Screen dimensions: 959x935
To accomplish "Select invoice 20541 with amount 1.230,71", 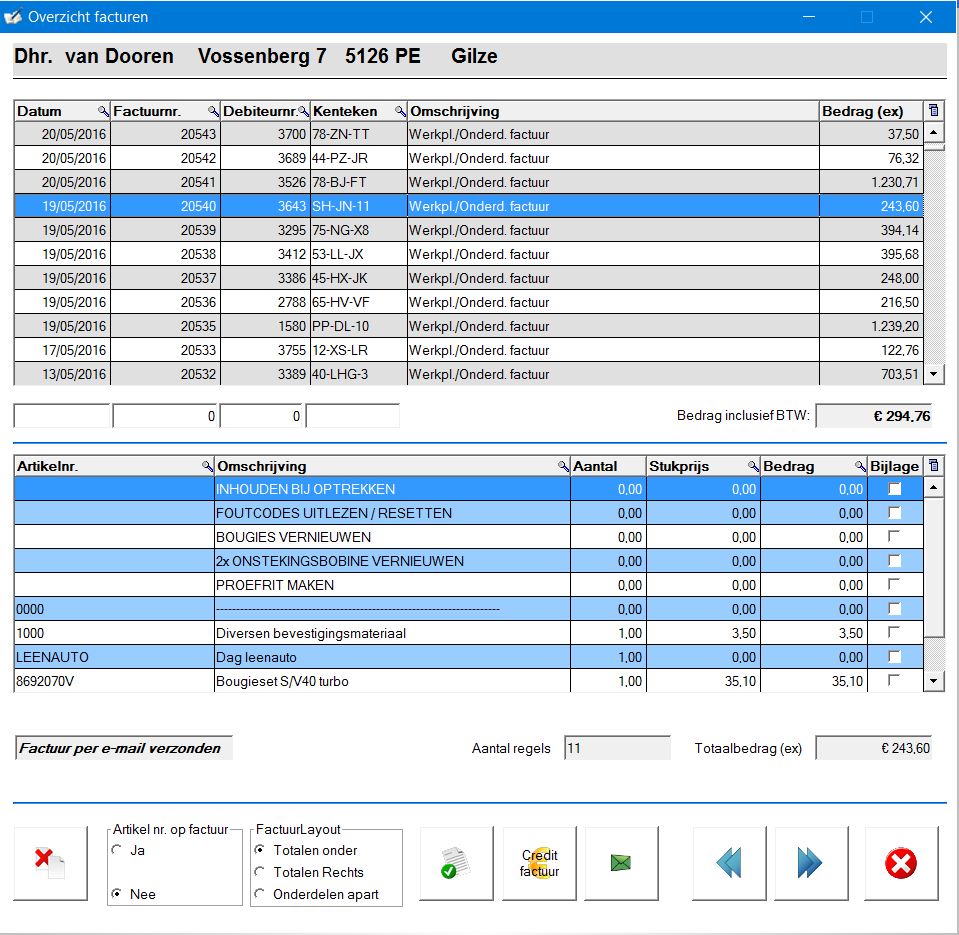I will (x=468, y=182).
